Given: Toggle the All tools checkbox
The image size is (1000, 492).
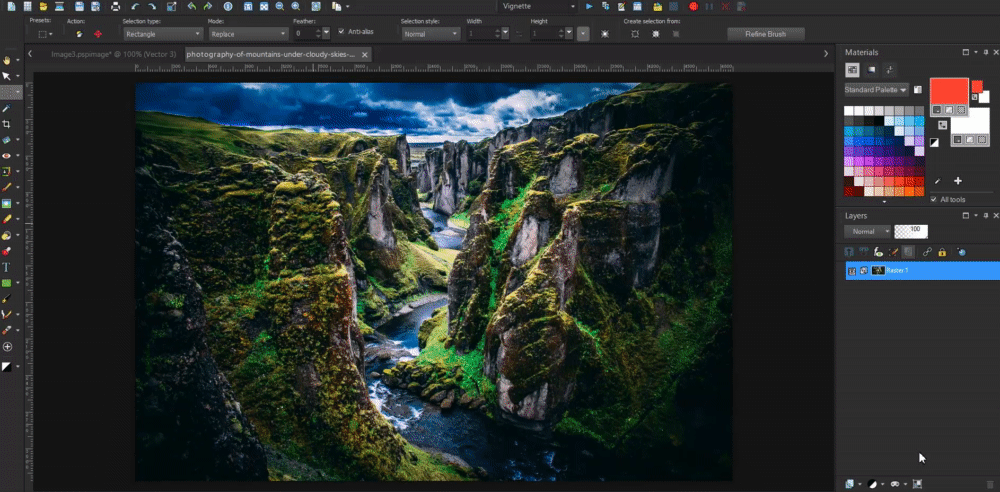Looking at the screenshot, I should coord(934,200).
